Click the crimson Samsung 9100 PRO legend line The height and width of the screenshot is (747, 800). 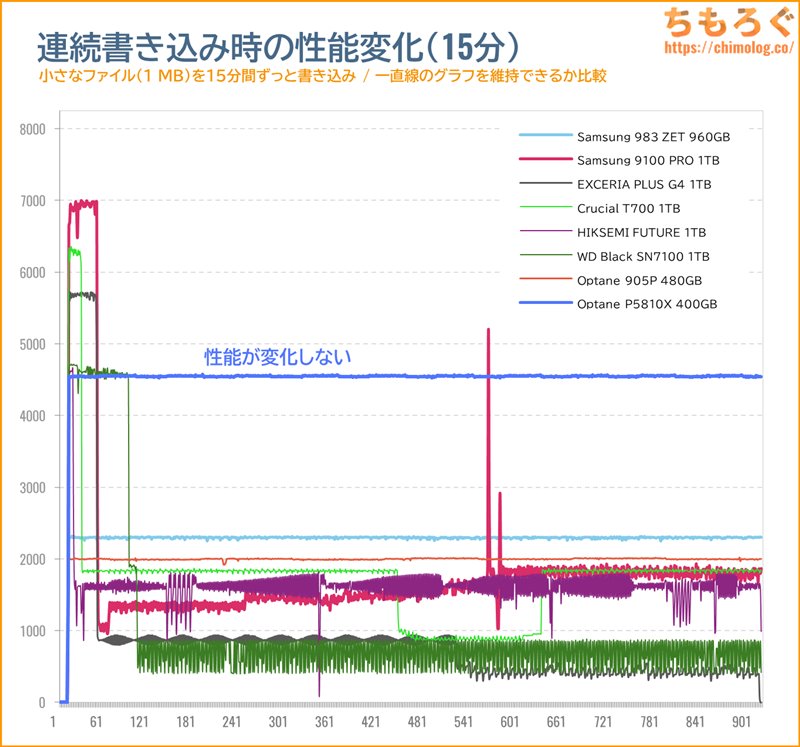click(545, 159)
